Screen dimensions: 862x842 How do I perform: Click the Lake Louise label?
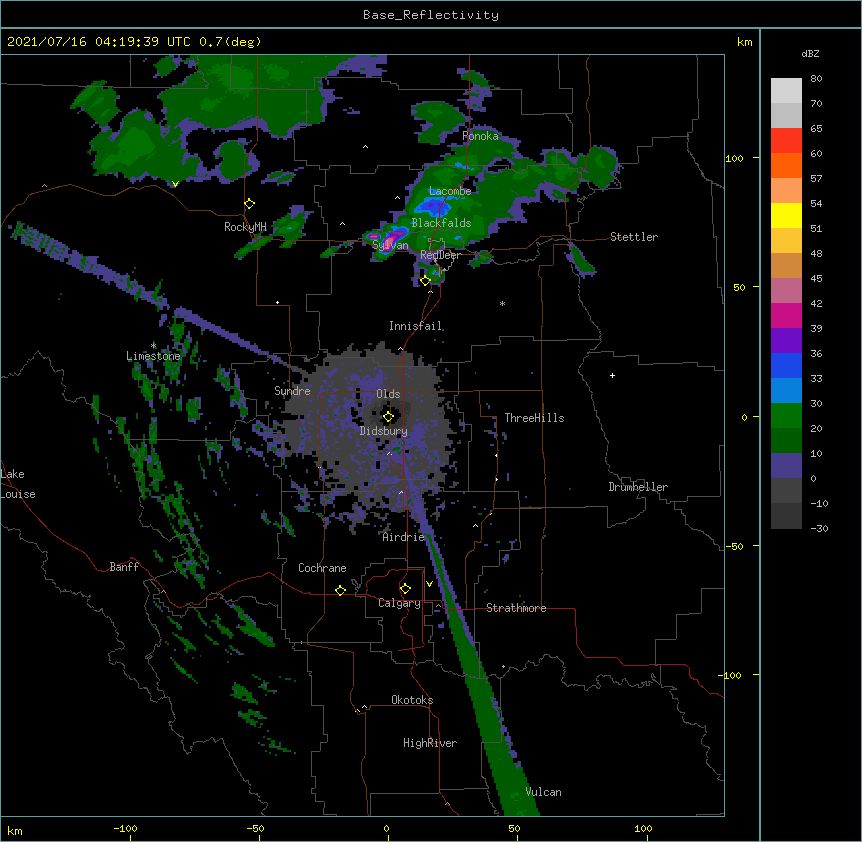tap(18, 484)
